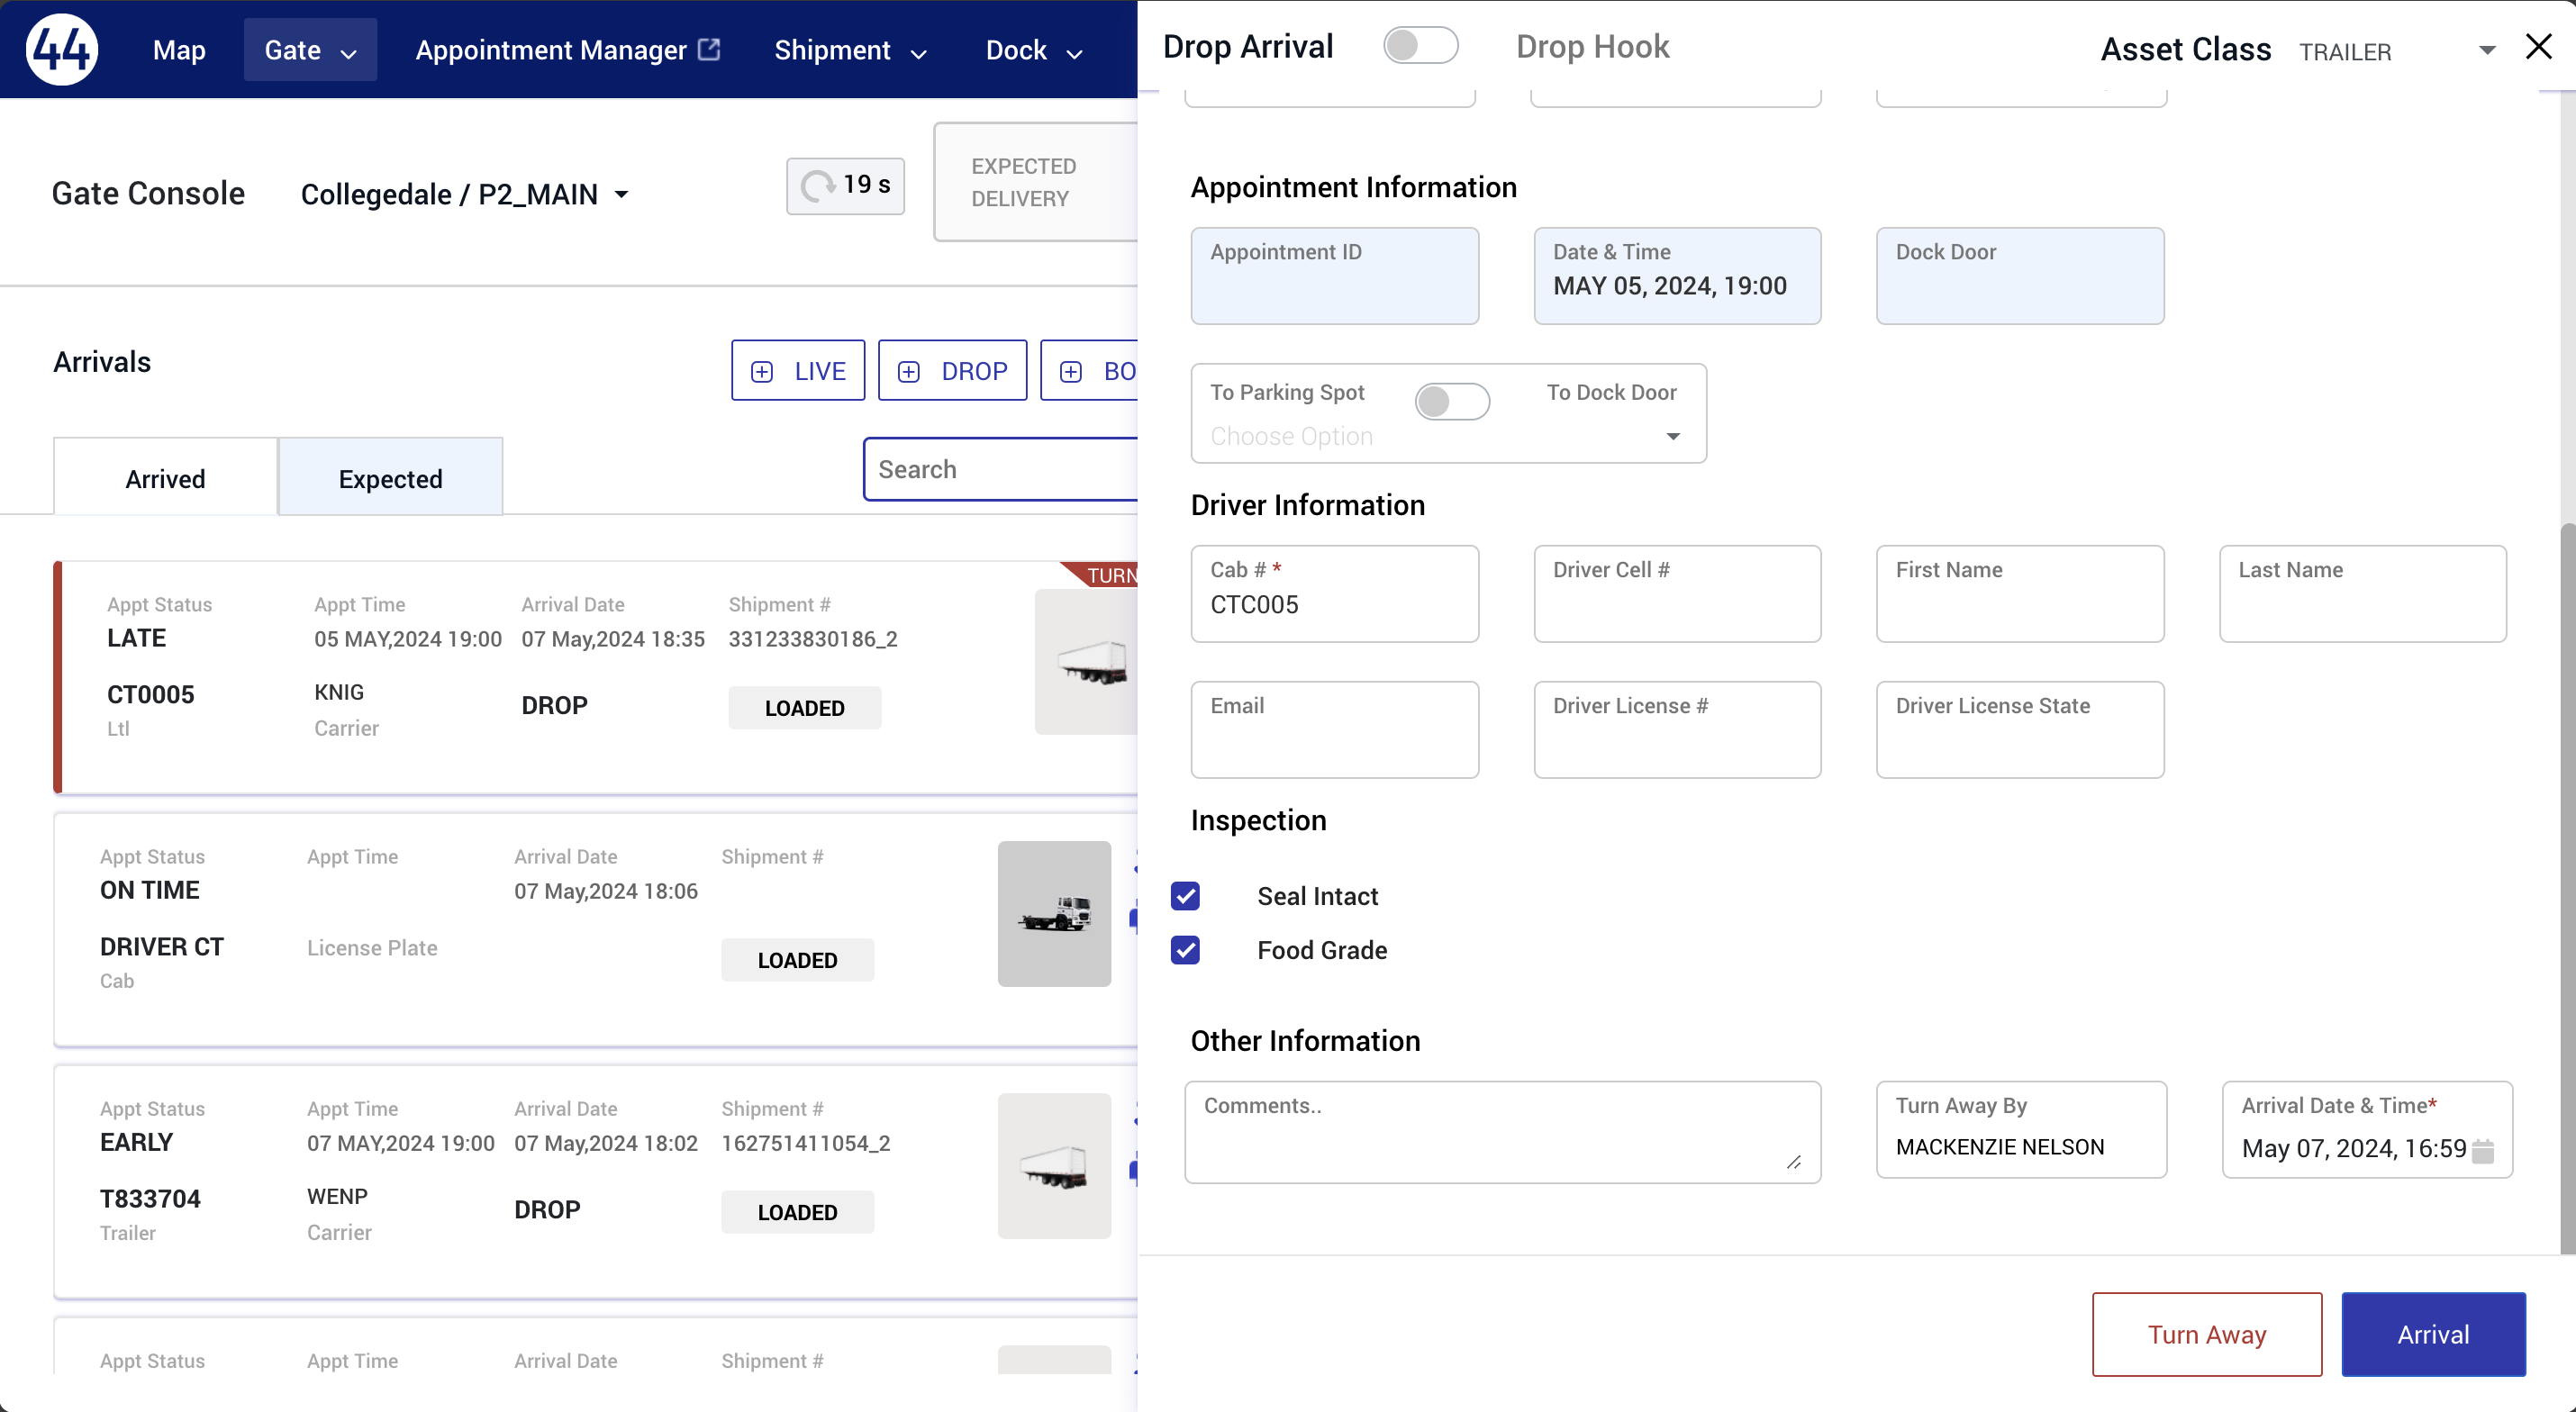The image size is (2576, 1412).
Task: Focus Comments text area
Action: click(1502, 1131)
